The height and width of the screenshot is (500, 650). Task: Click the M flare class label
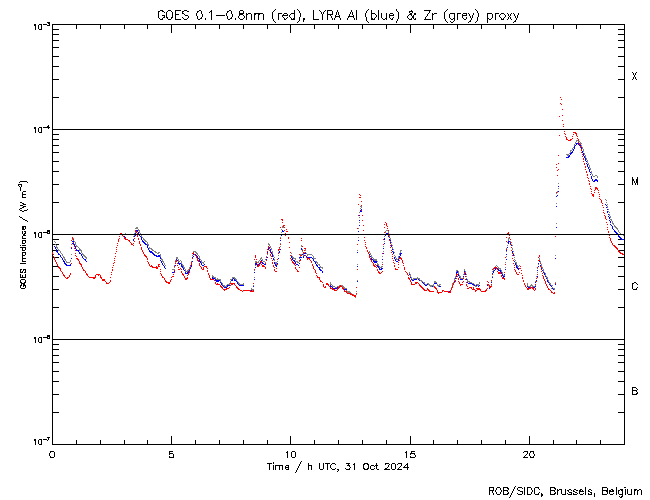(x=634, y=182)
